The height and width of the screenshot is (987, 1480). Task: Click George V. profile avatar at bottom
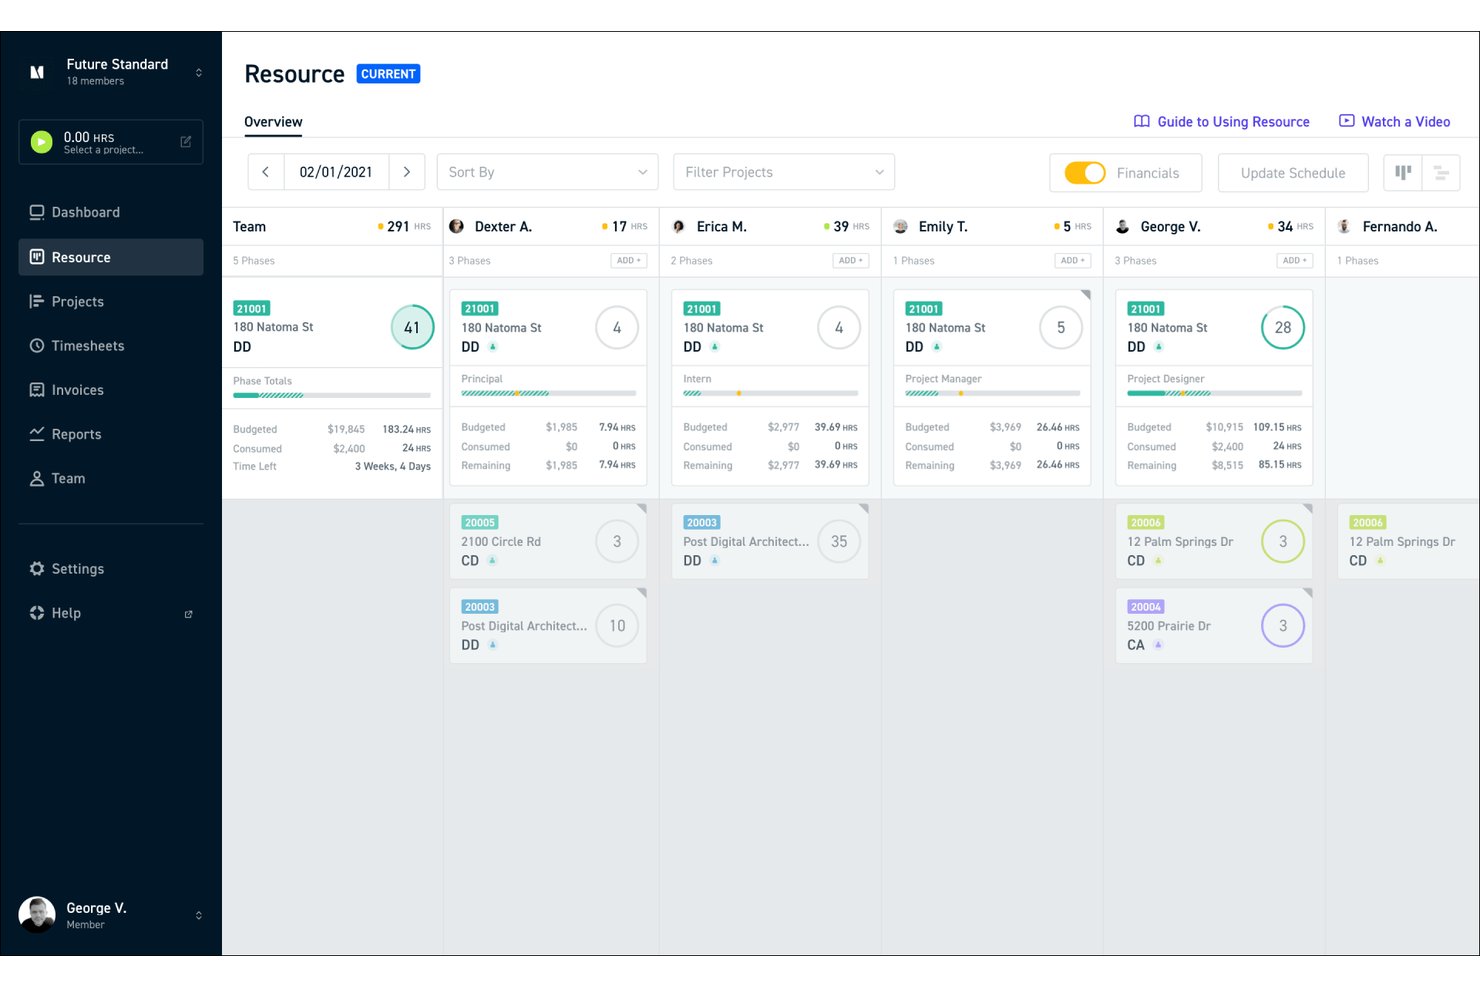37,914
